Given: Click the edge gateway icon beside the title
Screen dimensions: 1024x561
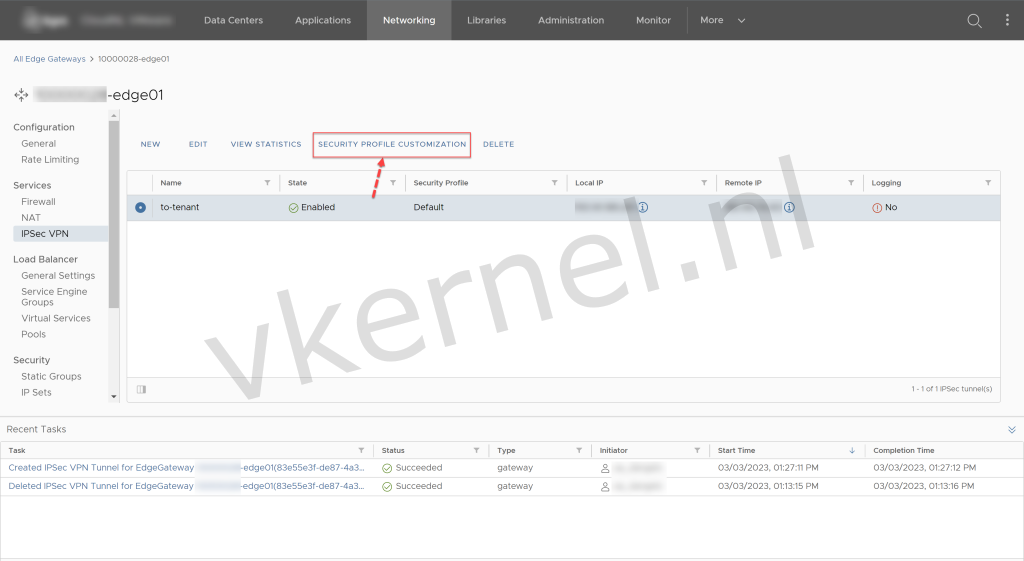Looking at the screenshot, I should [x=21, y=95].
